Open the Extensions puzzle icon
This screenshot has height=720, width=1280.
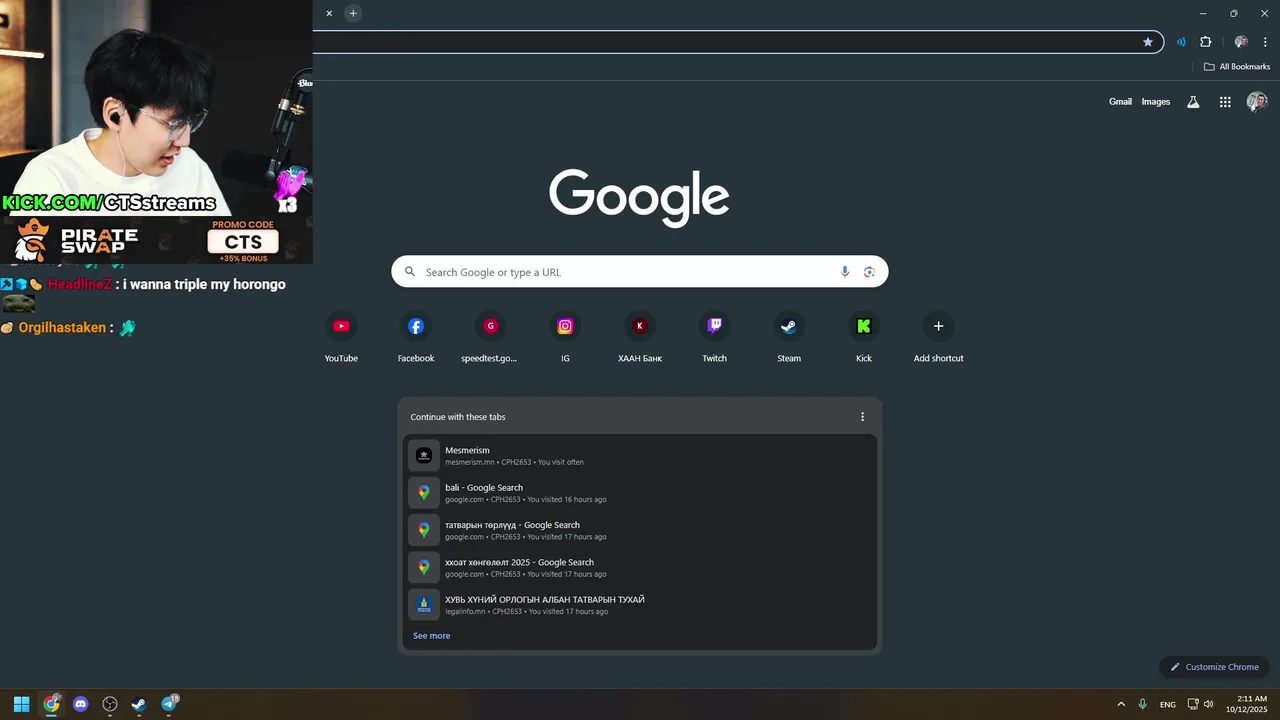(x=1206, y=42)
